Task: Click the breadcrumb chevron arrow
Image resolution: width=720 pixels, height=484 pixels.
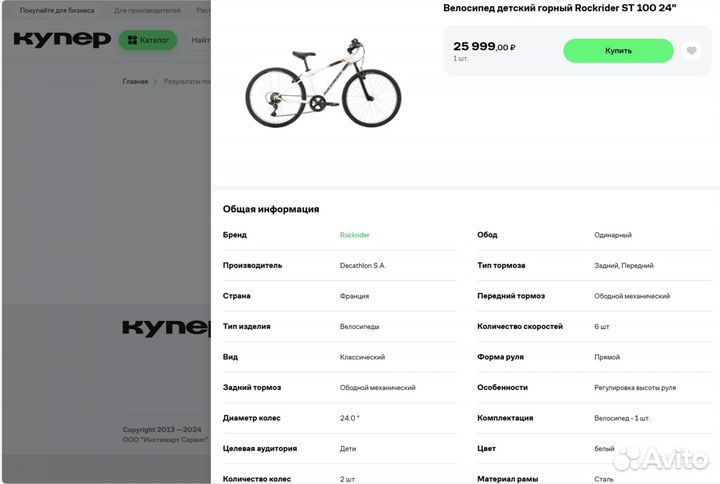Action: click(155, 82)
